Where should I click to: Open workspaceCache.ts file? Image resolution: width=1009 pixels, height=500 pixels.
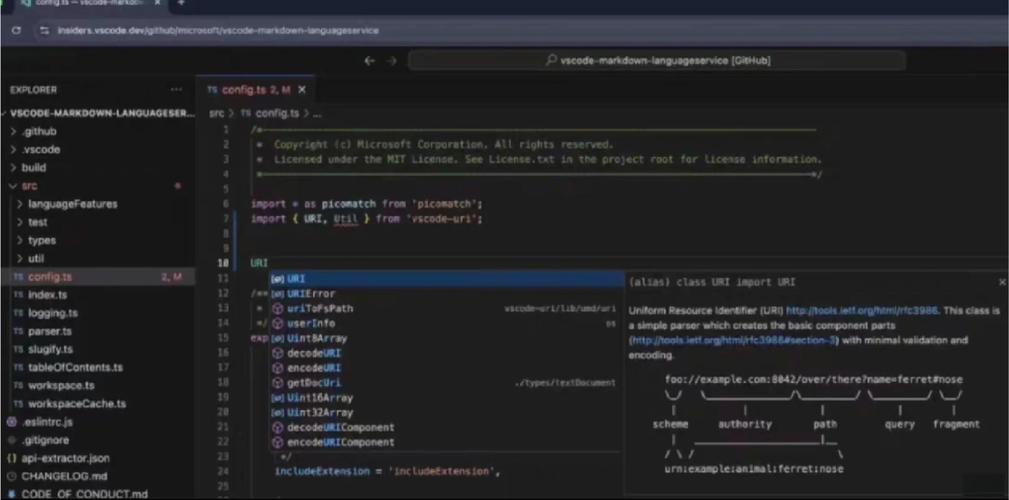[98, 404]
